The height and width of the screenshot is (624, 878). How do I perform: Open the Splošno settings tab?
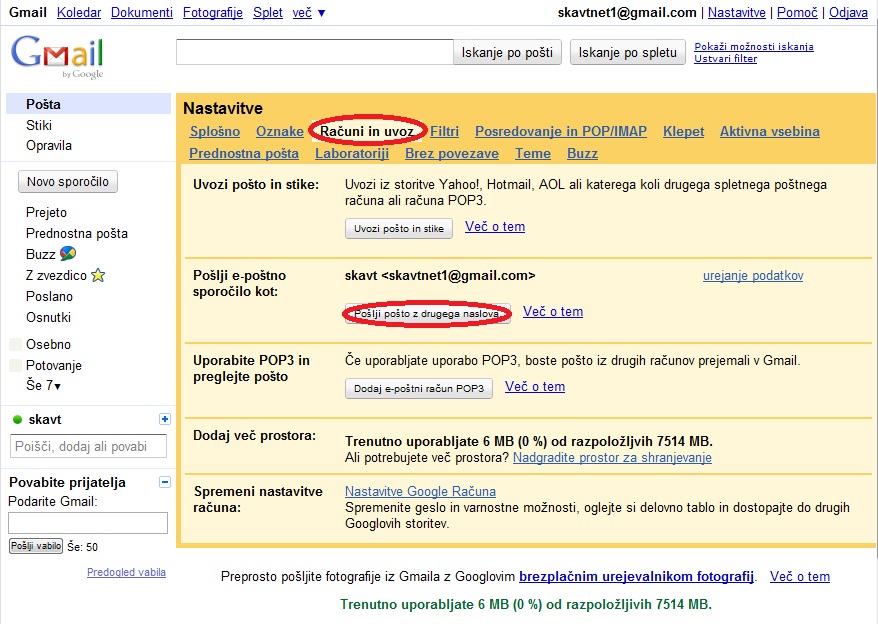pos(215,132)
